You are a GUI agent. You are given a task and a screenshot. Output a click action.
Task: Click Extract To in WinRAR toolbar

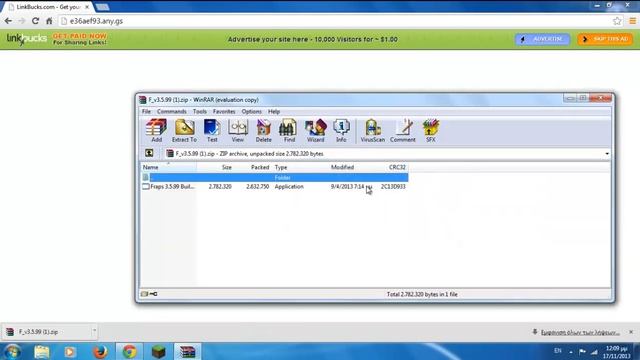184,131
